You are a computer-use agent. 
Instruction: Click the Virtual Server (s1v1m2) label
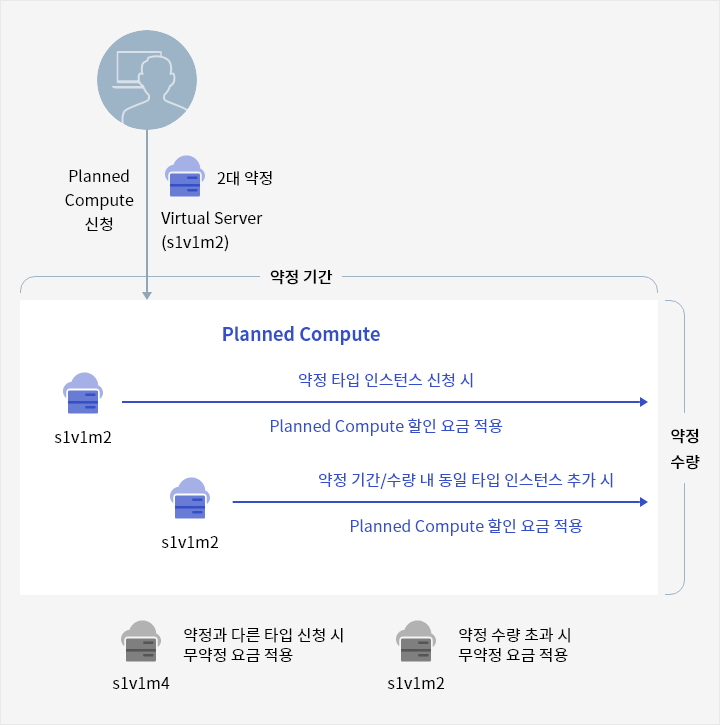212,229
